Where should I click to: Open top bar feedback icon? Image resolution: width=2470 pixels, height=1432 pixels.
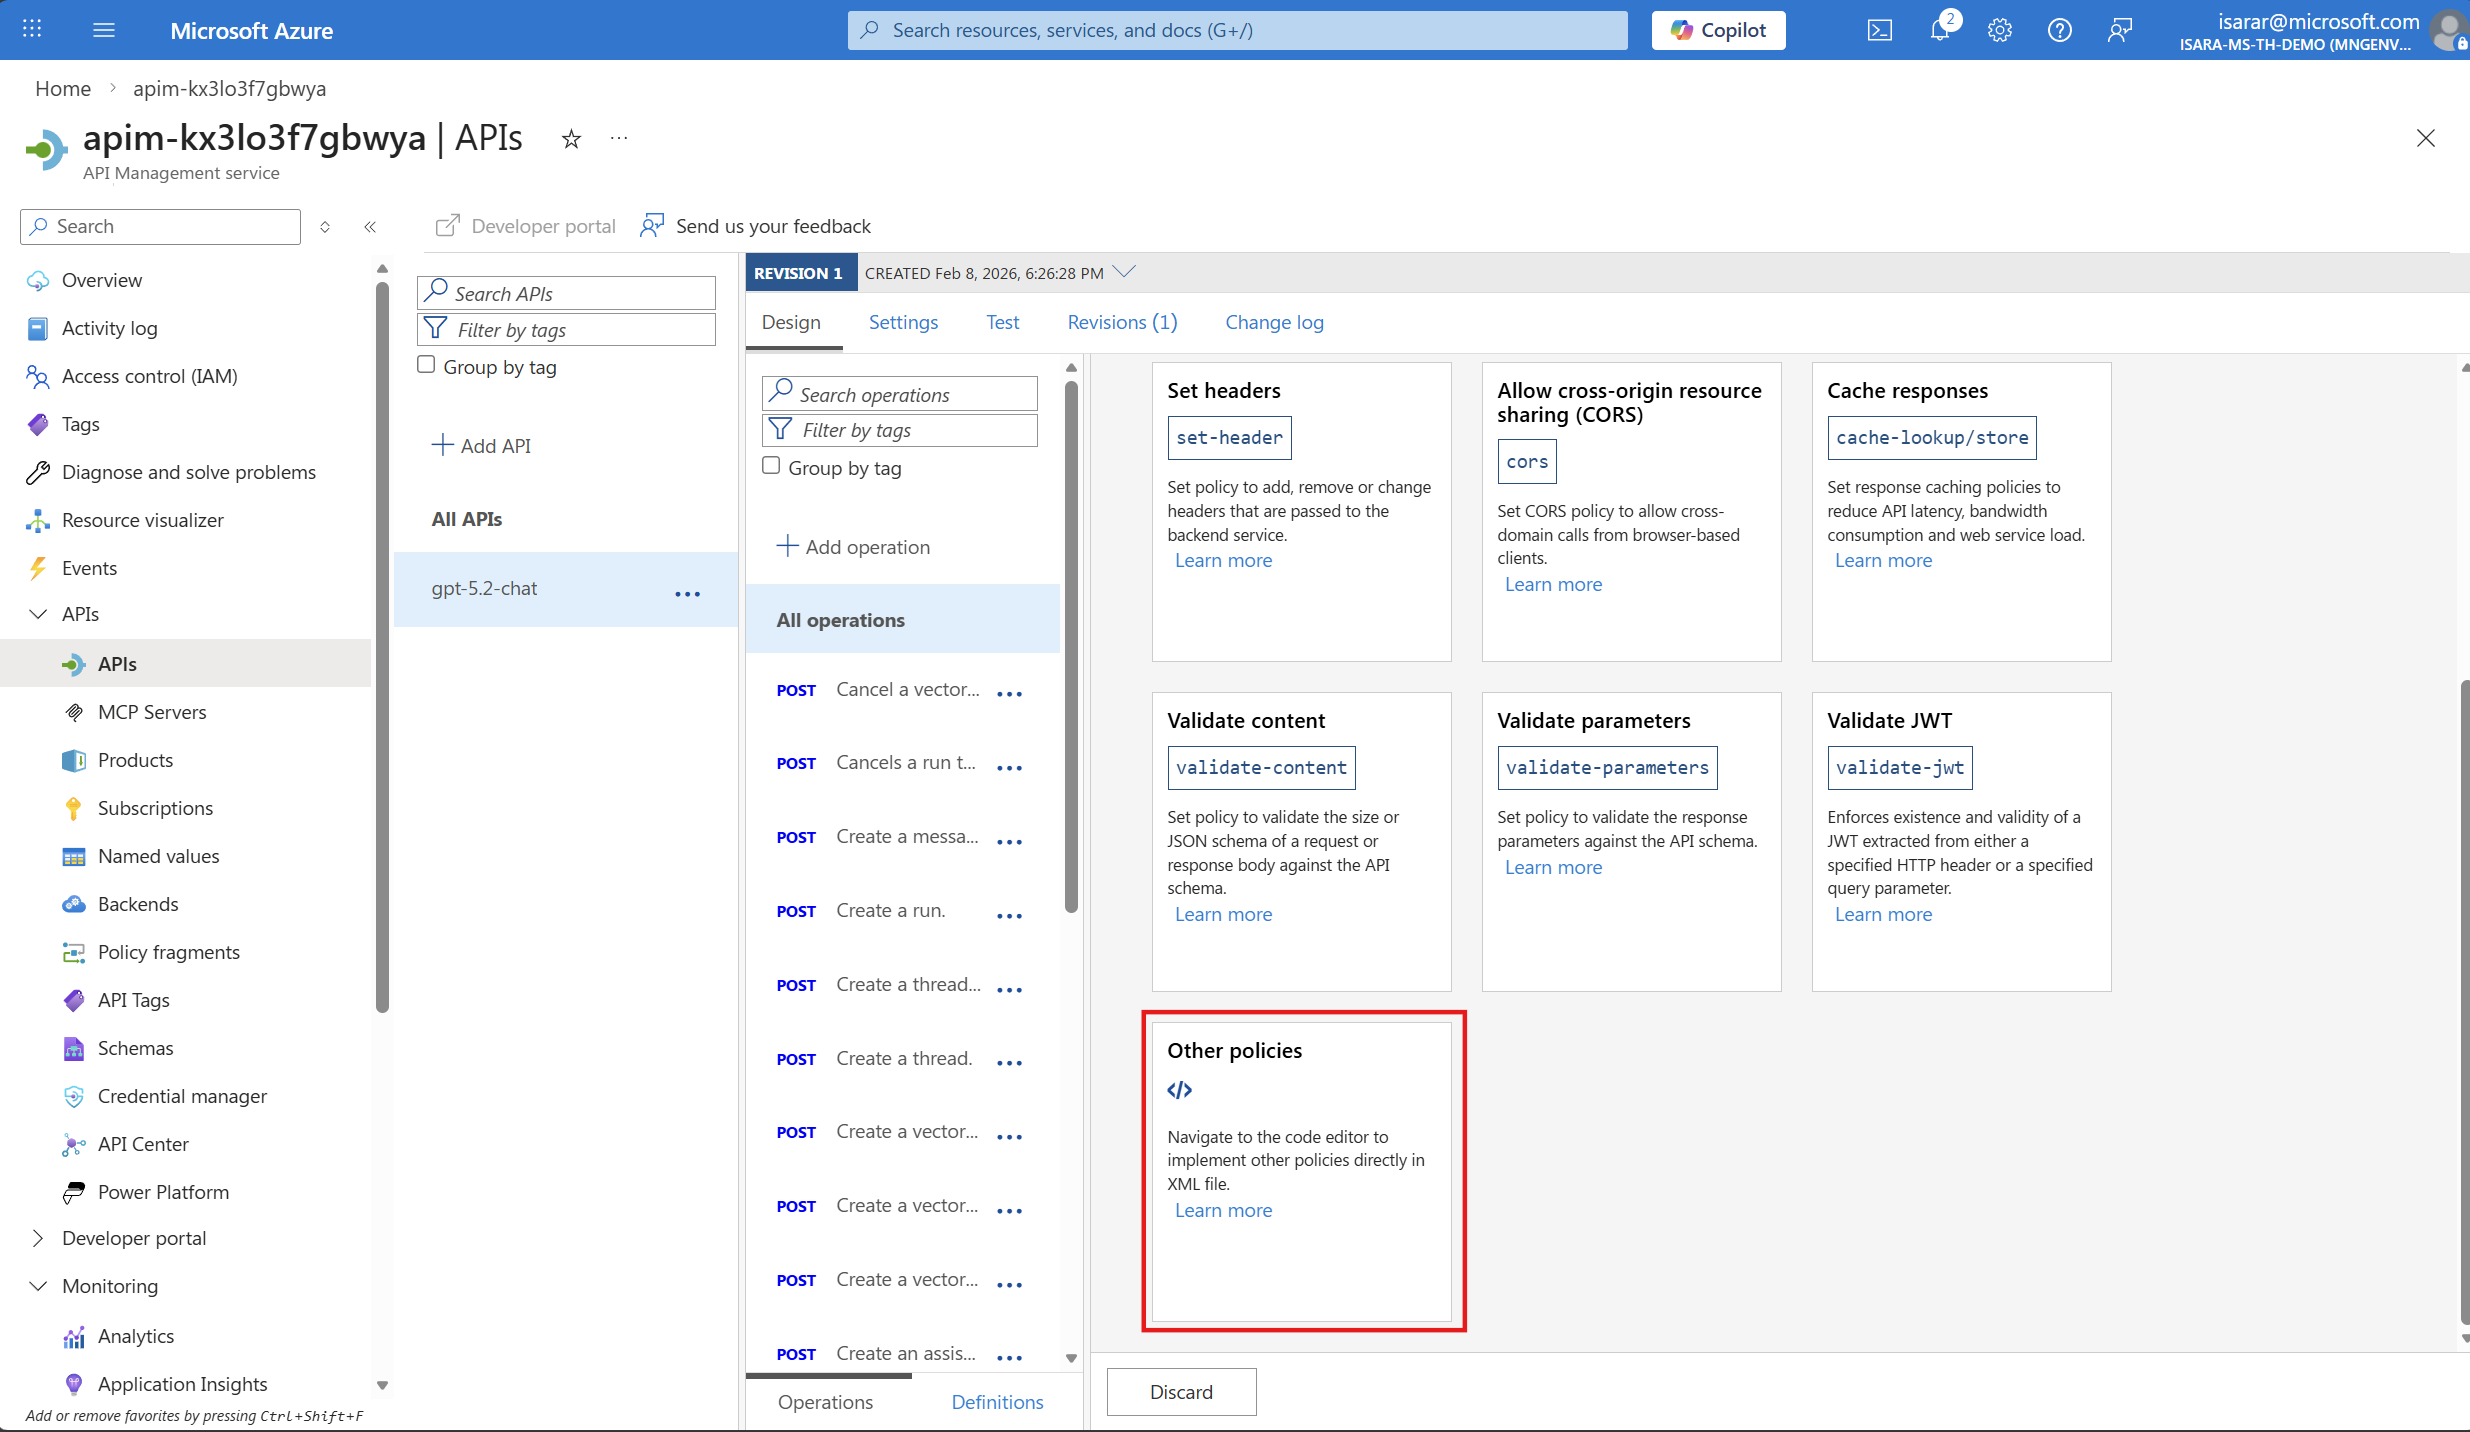tap(2120, 30)
